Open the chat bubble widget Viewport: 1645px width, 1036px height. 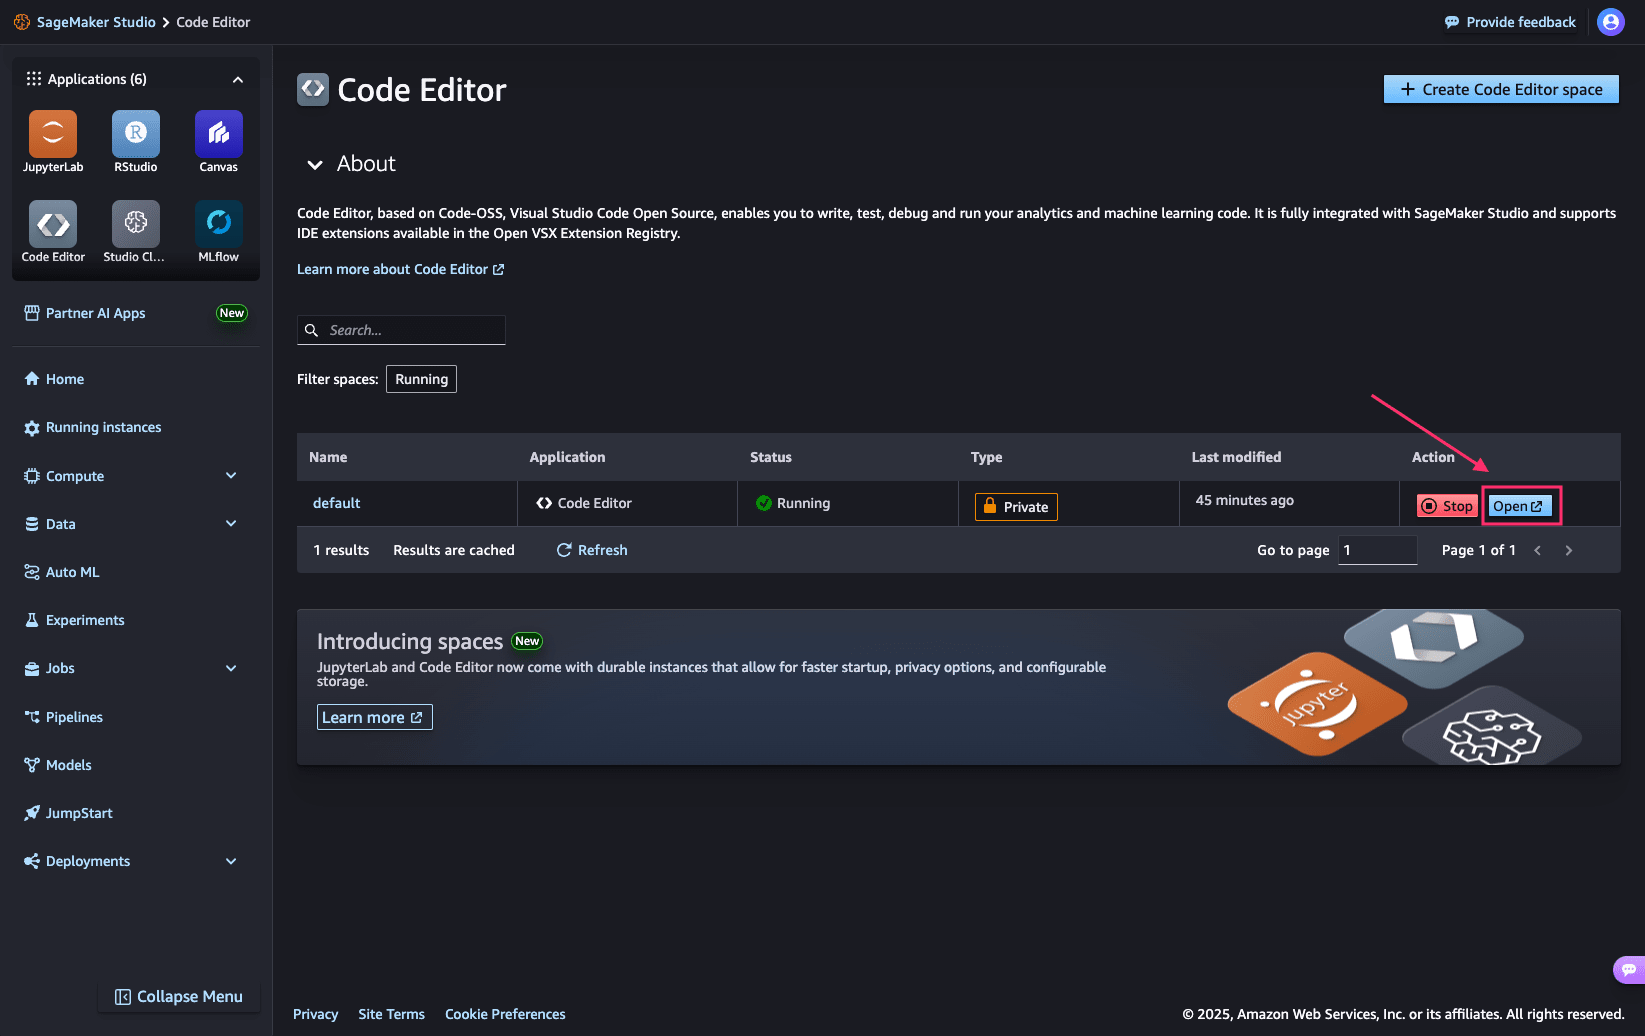pos(1629,970)
